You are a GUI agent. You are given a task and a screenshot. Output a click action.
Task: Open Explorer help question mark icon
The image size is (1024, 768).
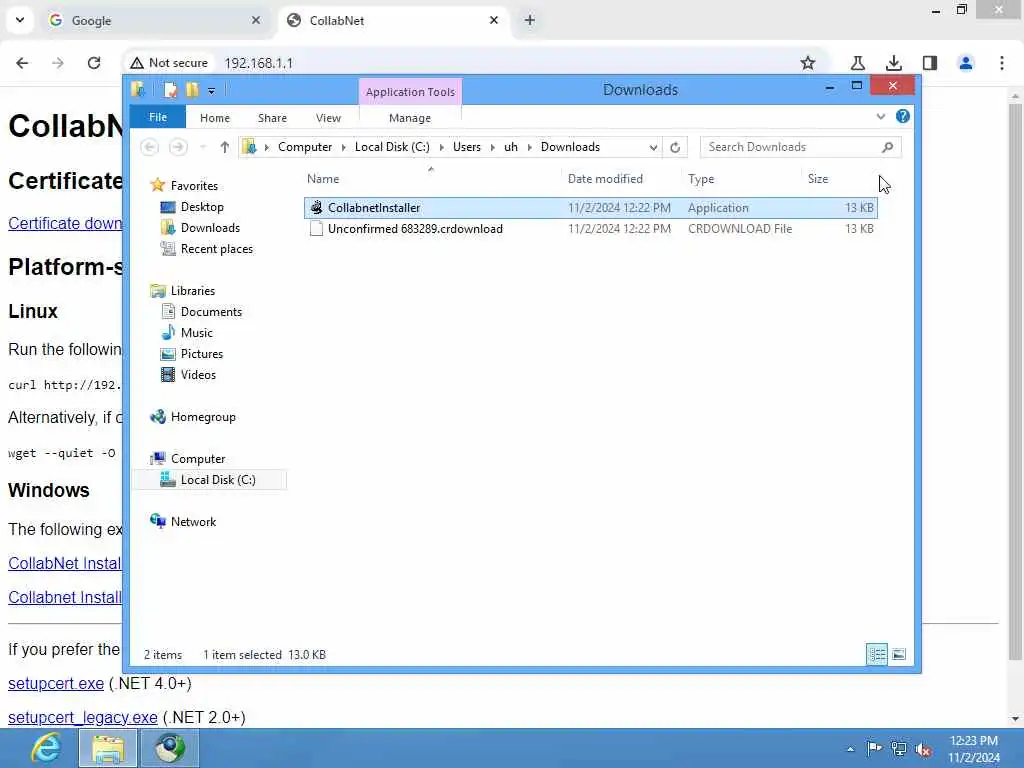tap(903, 116)
